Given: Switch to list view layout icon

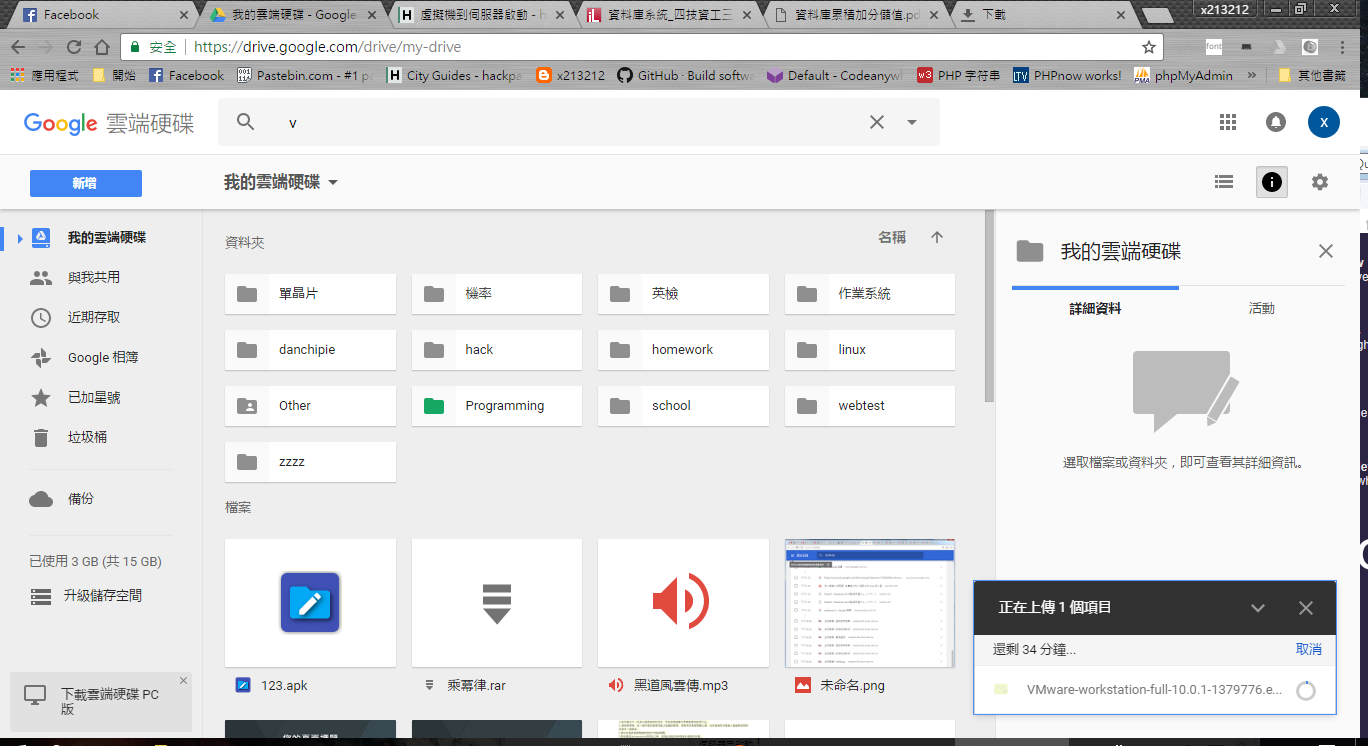Looking at the screenshot, I should [x=1223, y=182].
